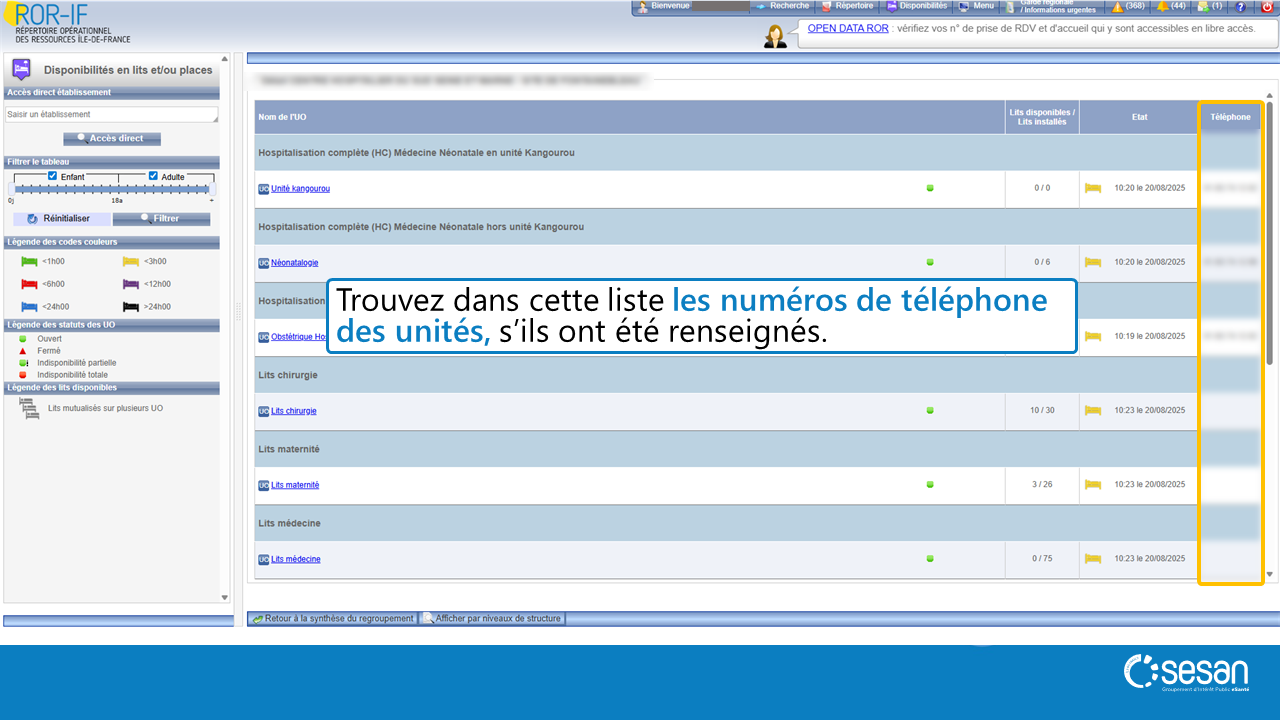Open the messages envelope icon
The width and height of the screenshot is (1280, 720).
(1203, 6)
